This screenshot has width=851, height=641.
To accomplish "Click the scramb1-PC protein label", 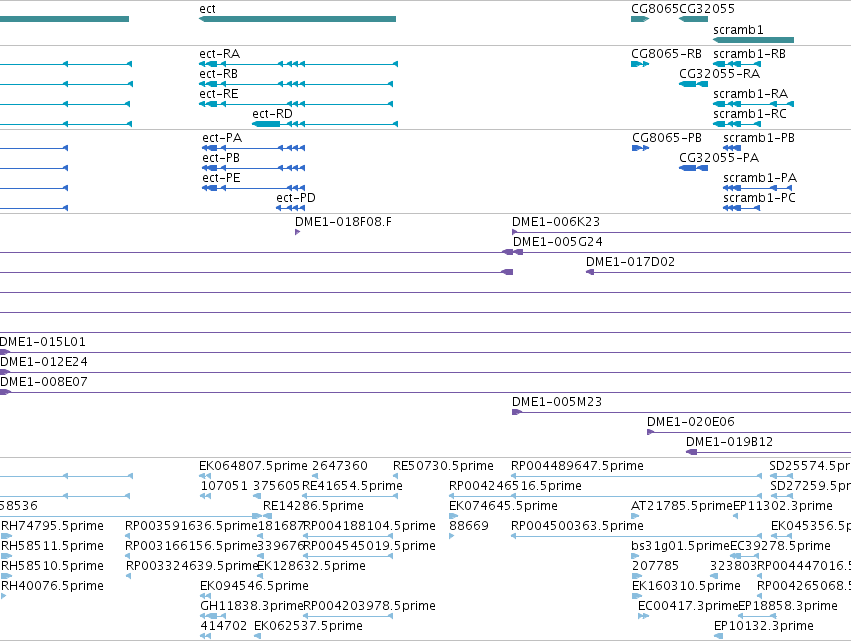I will (x=759, y=198).
